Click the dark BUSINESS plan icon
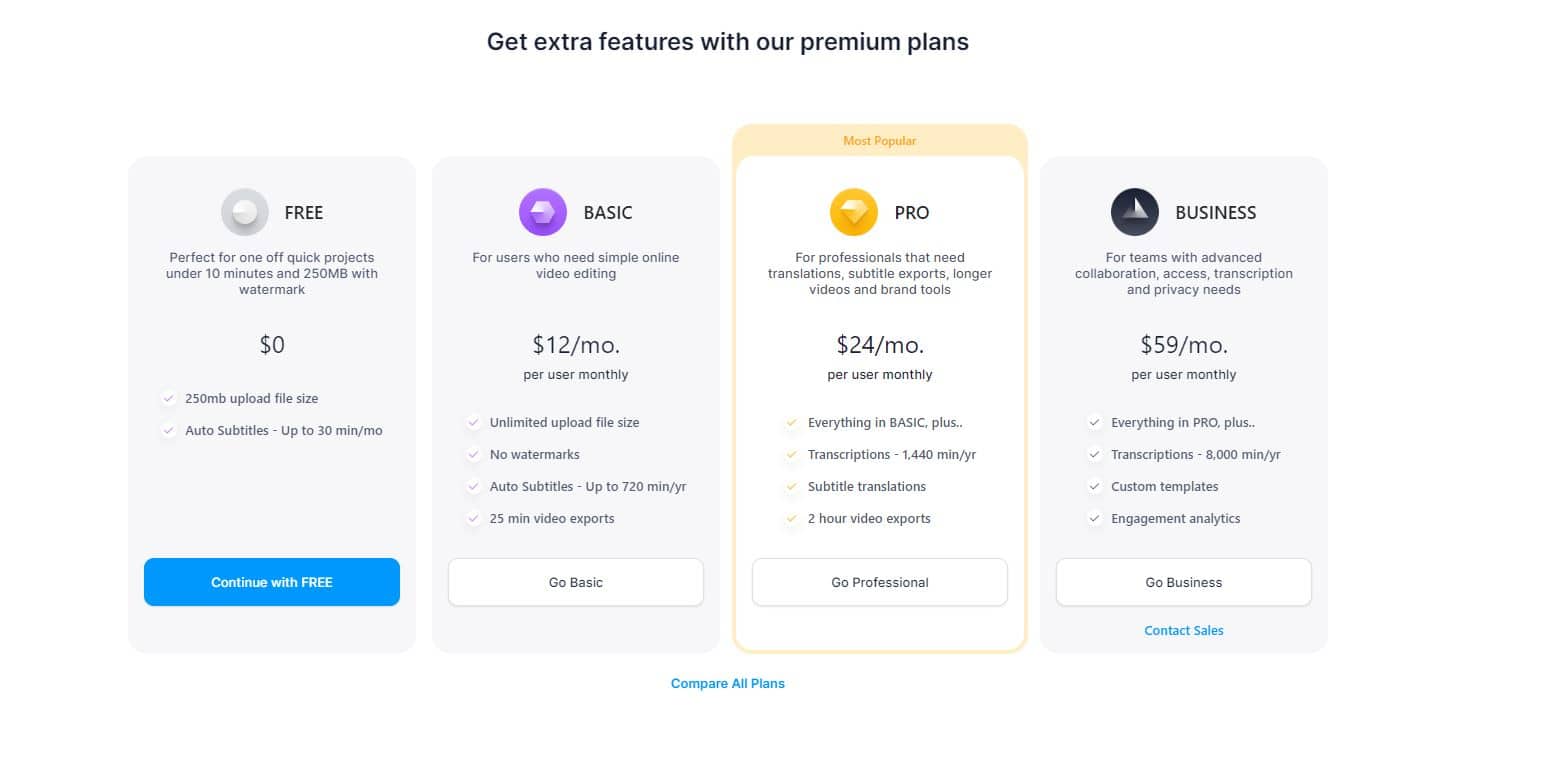This screenshot has height=771, width=1567. 1135,212
